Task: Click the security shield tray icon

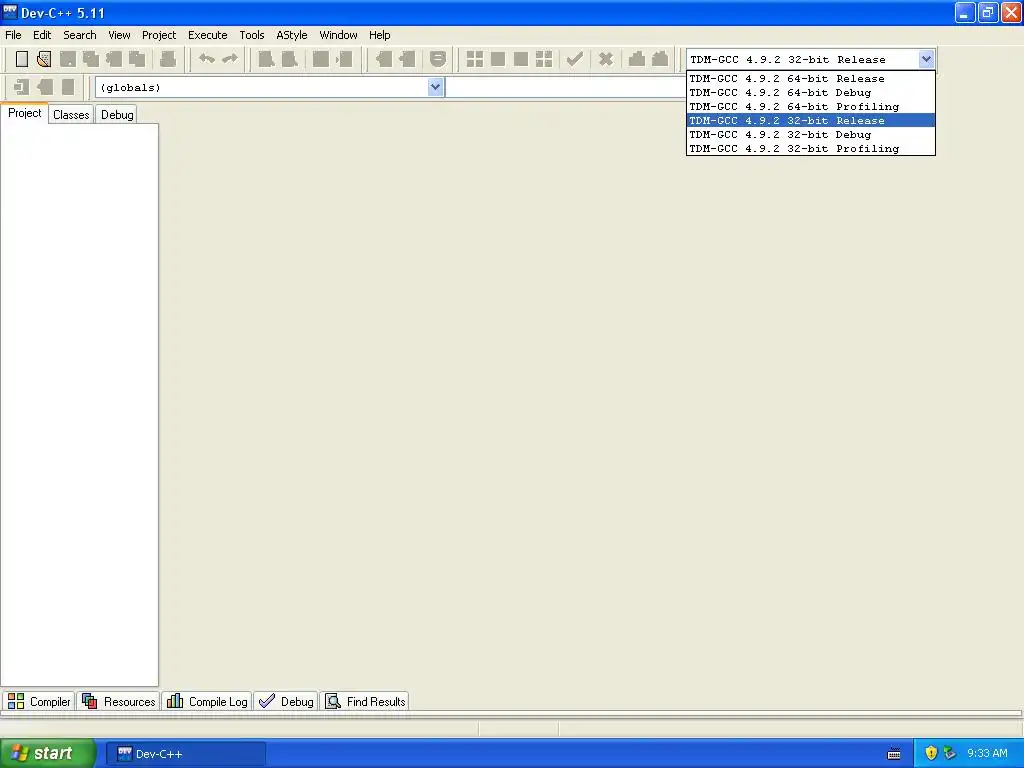Action: coord(931,753)
